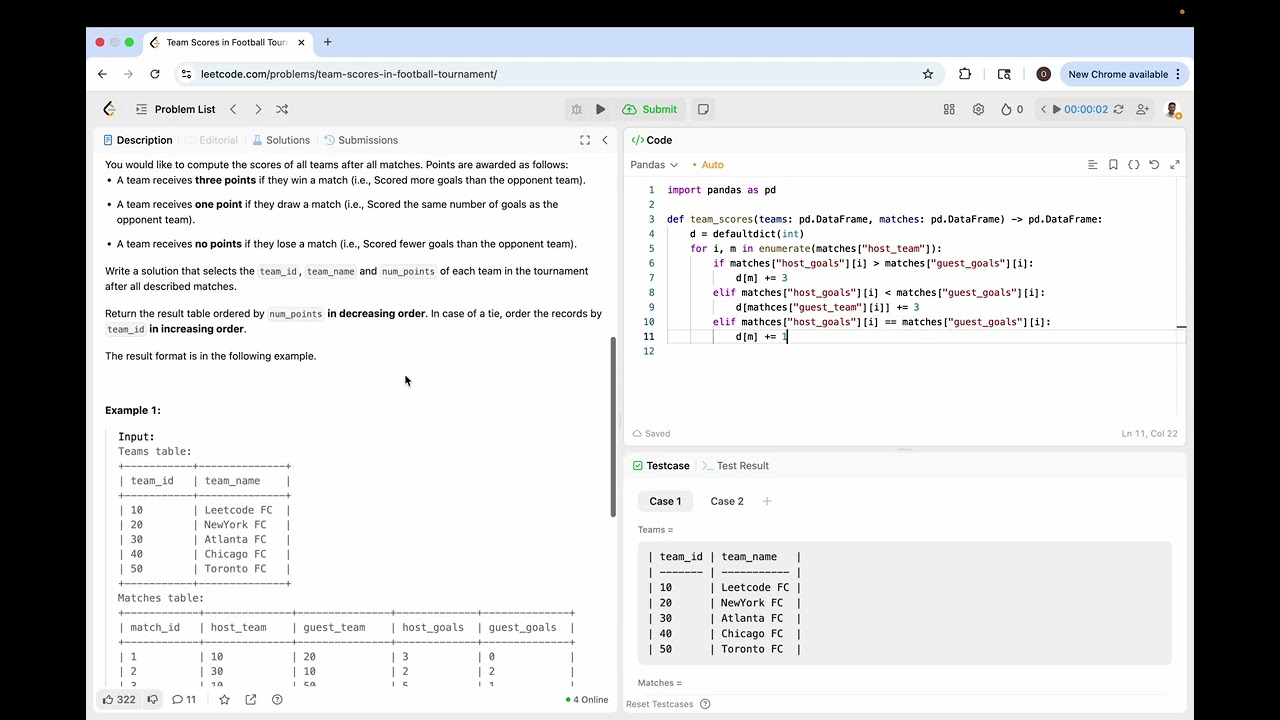Screen dimensions: 1280x720
Task: Open the code braces snippet icon
Action: [1134, 165]
